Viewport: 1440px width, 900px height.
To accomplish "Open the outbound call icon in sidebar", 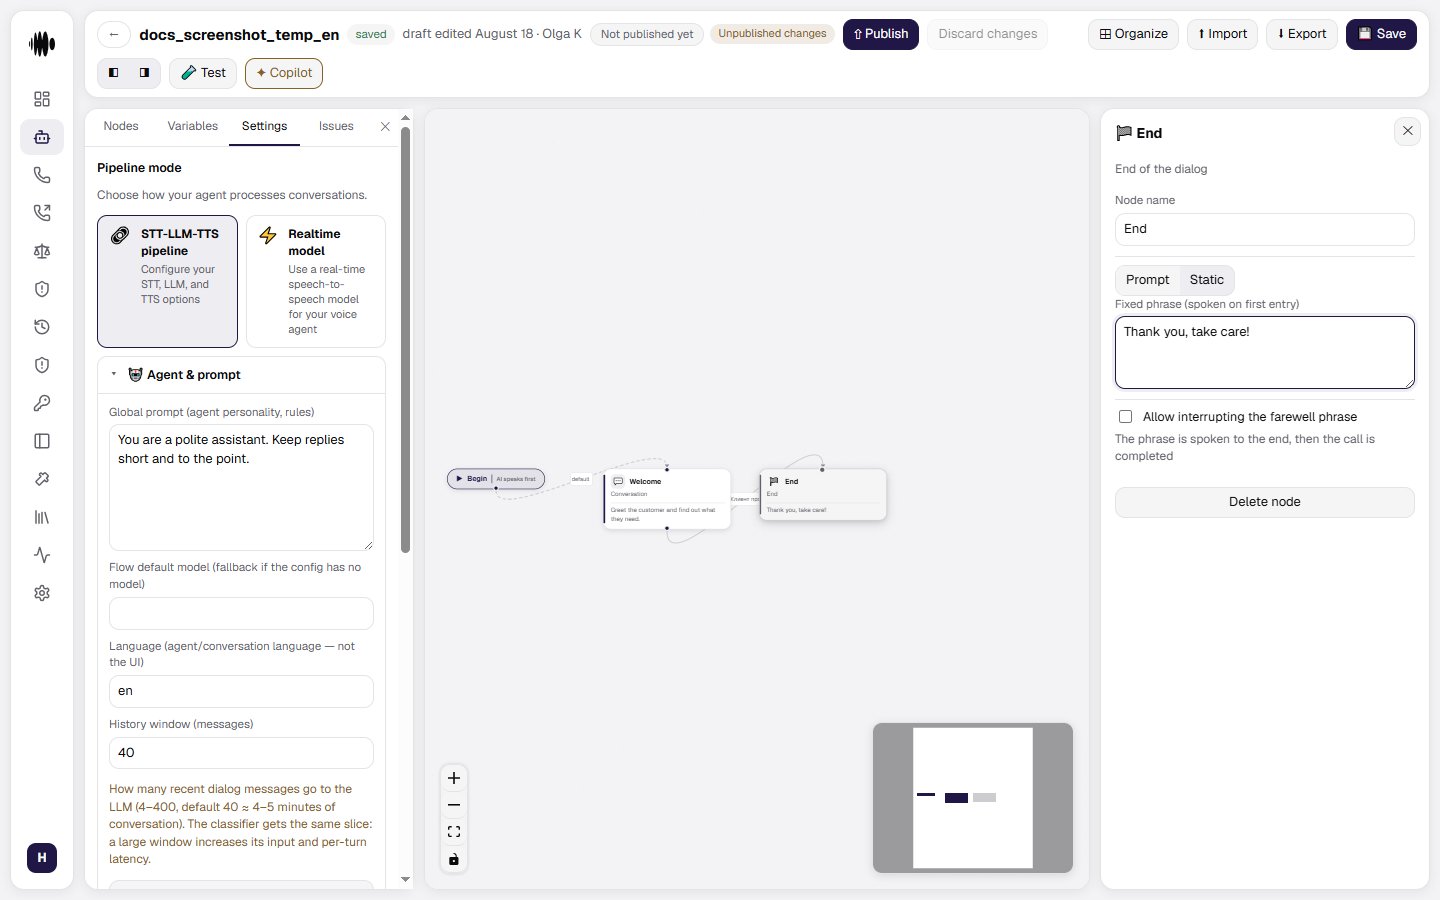I will point(42,213).
